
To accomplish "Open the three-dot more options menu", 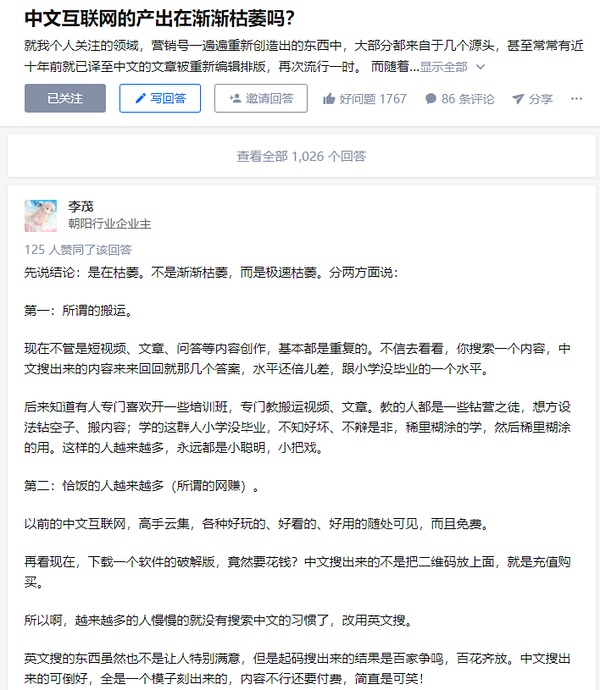I will 576,99.
